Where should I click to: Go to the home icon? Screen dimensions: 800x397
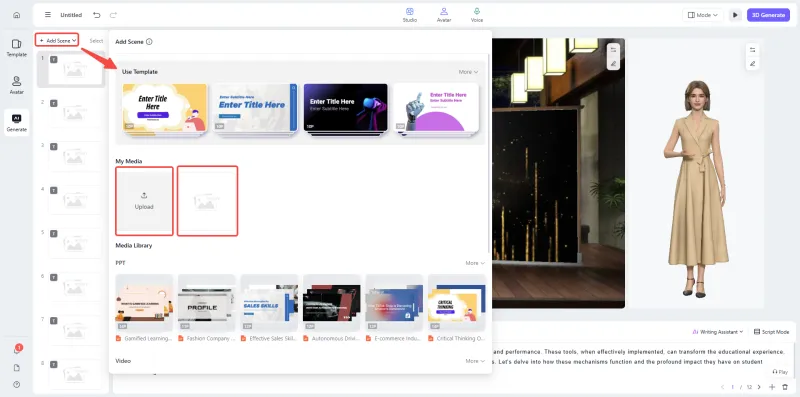tap(16, 15)
